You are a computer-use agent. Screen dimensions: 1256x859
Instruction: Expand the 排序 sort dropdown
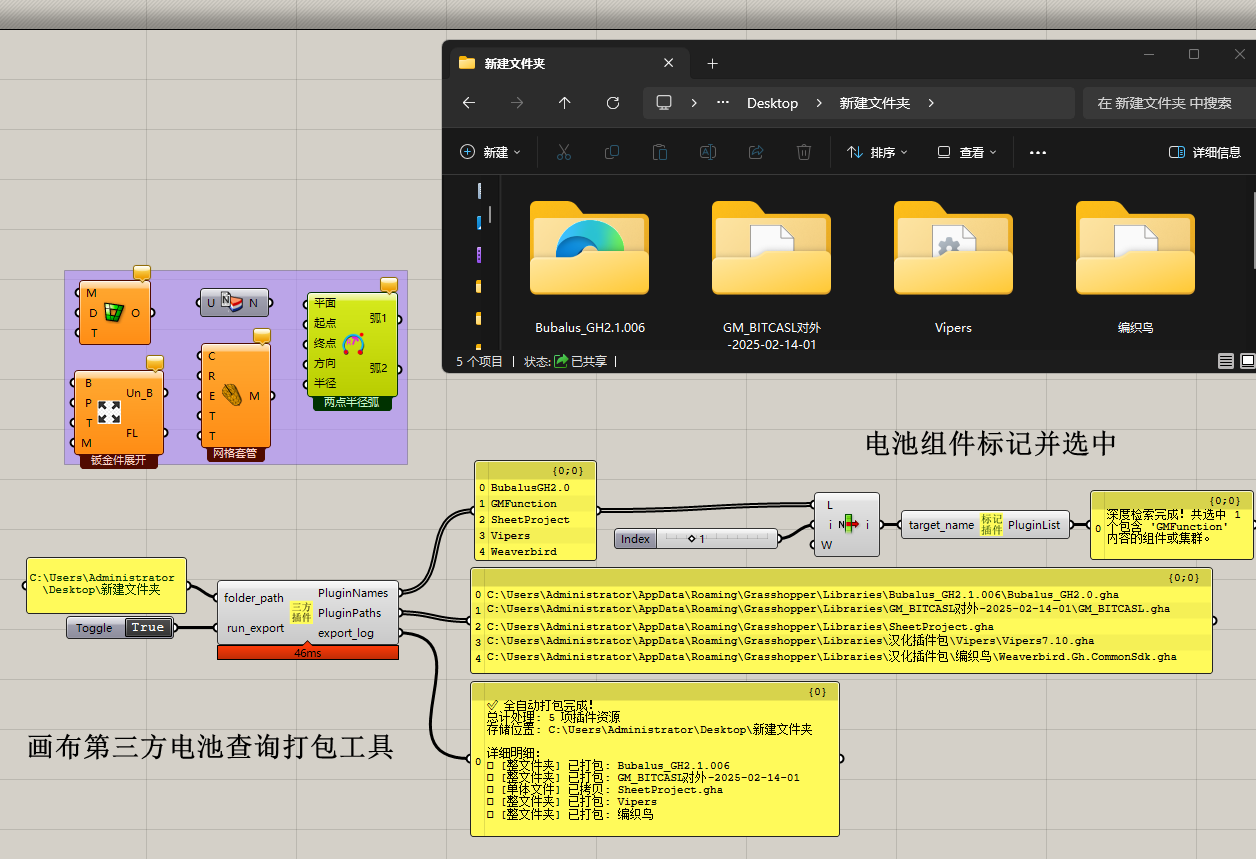[877, 152]
